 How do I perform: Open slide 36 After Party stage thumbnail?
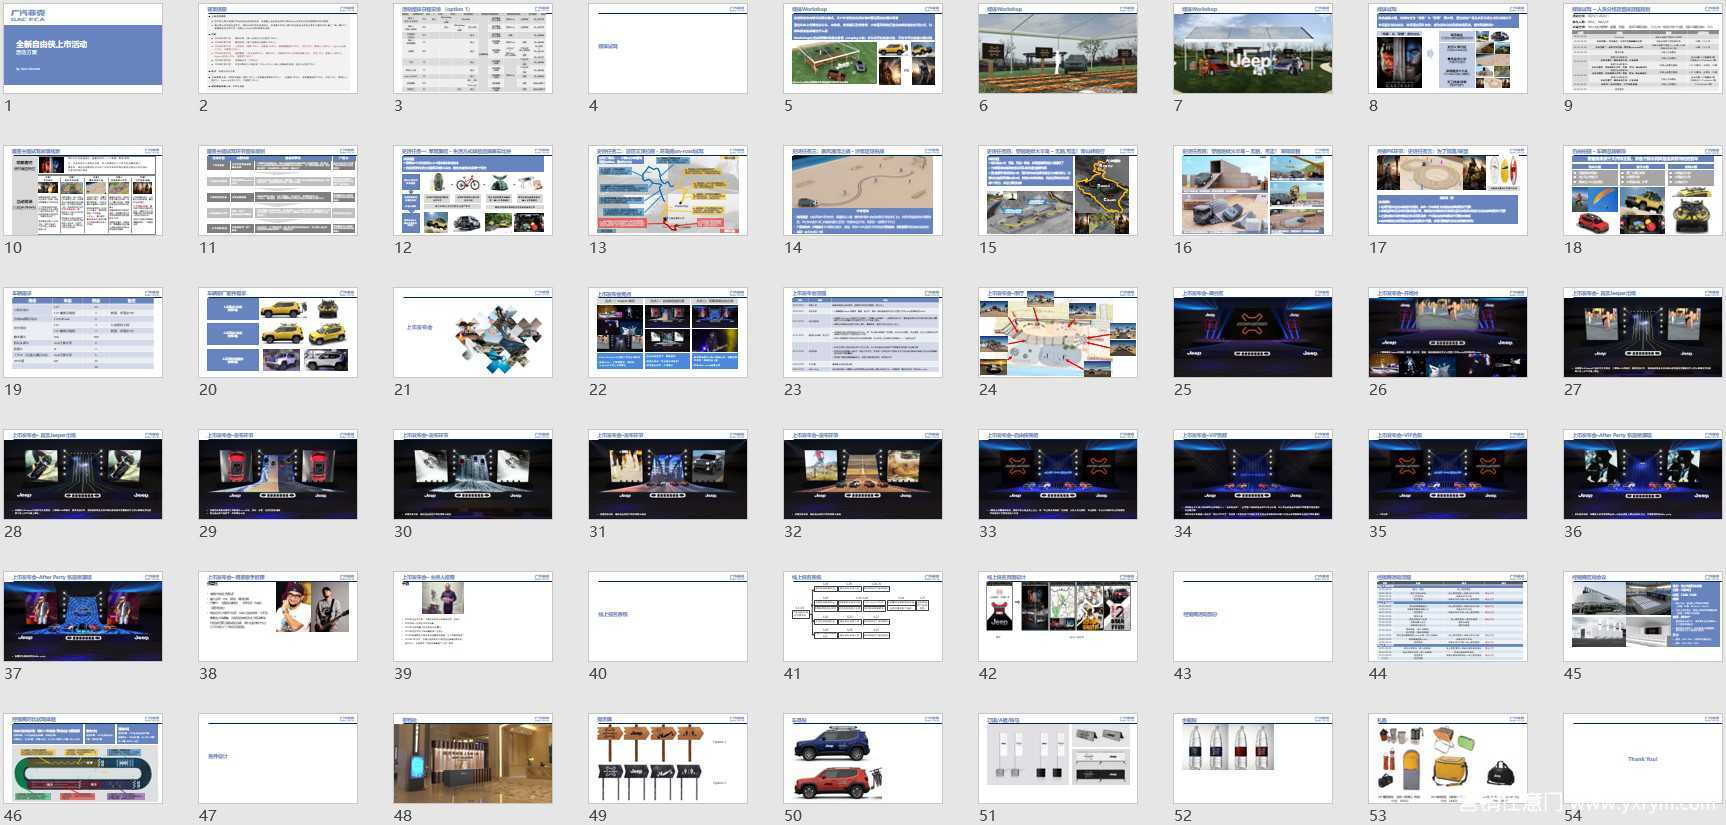click(1643, 474)
